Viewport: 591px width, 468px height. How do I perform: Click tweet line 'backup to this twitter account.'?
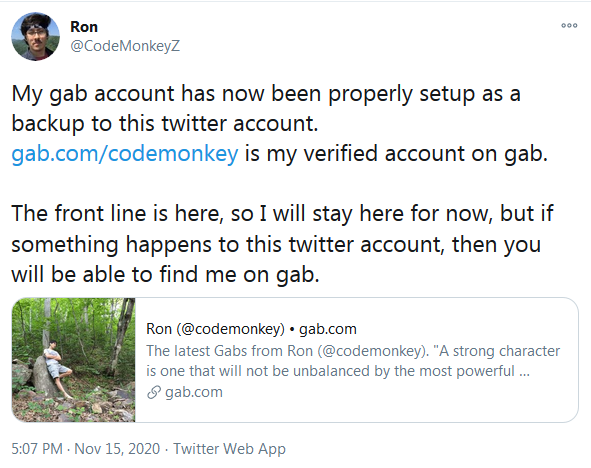[165, 124]
